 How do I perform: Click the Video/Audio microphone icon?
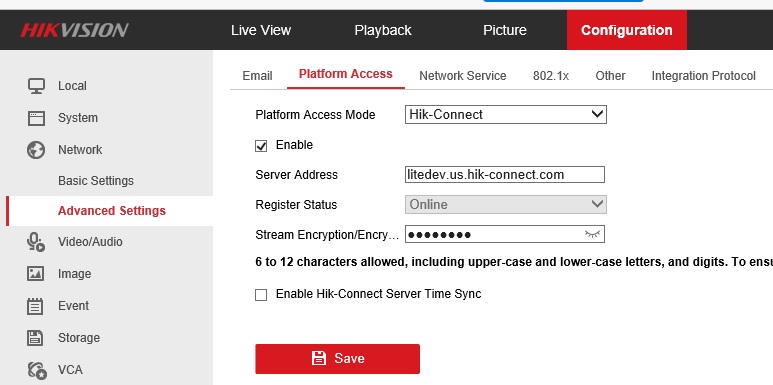pos(36,243)
